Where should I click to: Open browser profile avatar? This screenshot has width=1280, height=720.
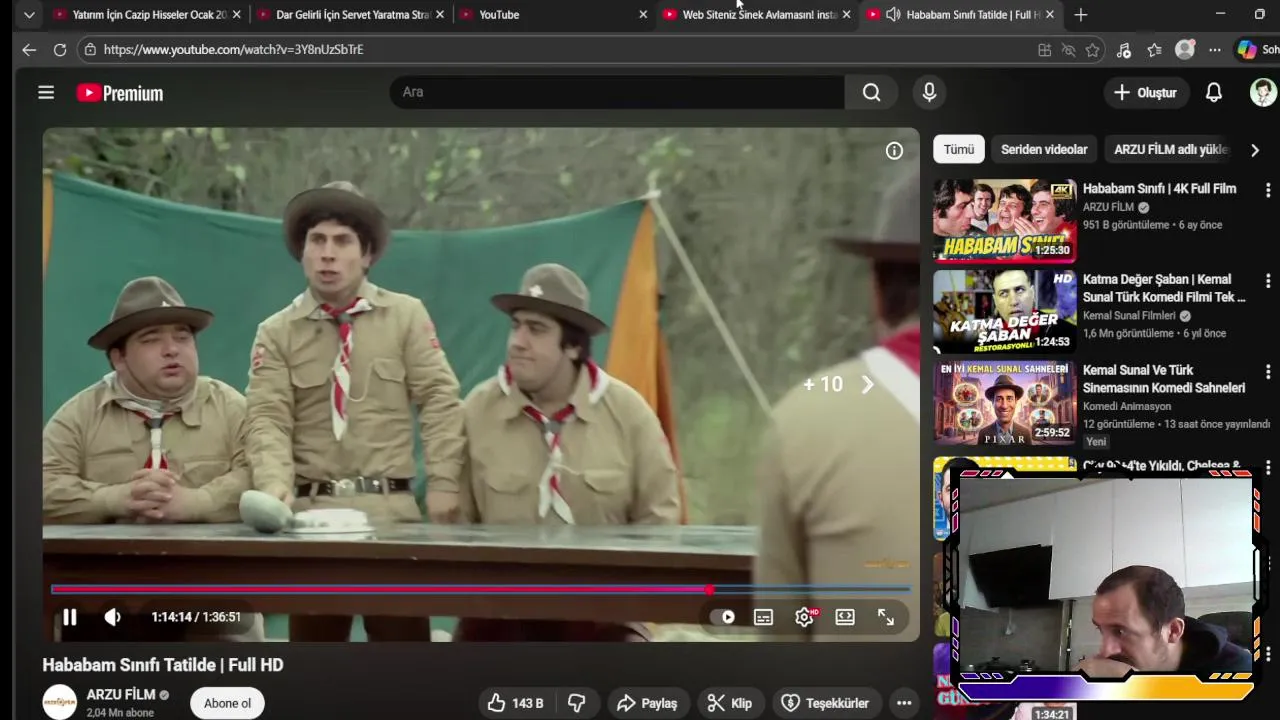click(x=1185, y=49)
